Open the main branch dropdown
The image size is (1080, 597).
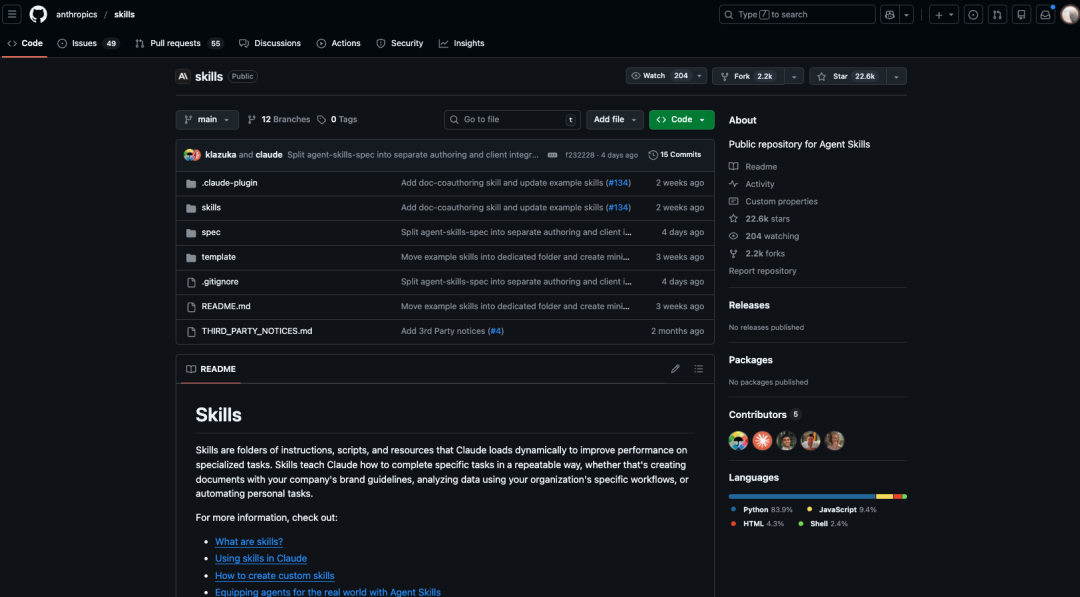click(207, 120)
